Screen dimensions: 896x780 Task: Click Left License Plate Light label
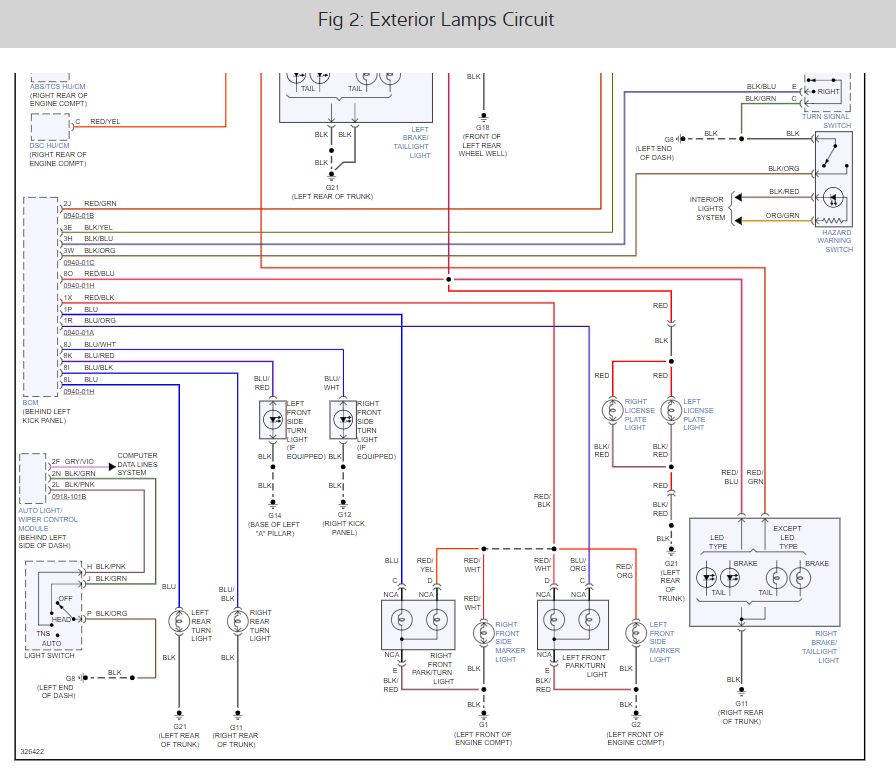(x=698, y=414)
